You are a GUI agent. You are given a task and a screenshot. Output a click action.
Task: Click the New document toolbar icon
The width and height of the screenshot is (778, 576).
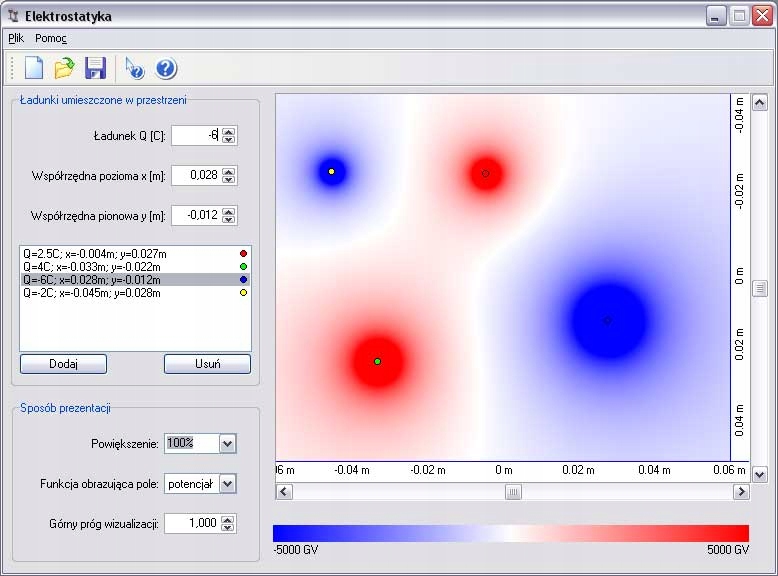tap(34, 68)
